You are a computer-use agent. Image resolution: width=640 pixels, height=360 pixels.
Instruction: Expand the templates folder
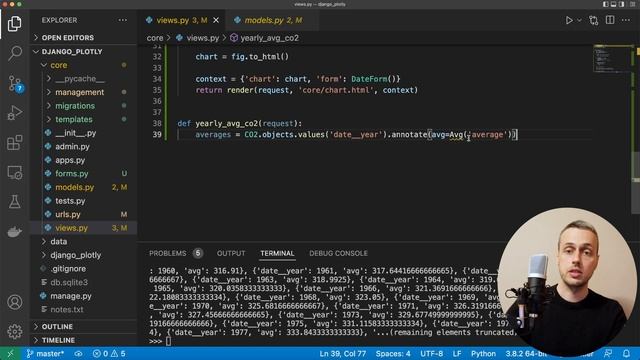coord(84,119)
